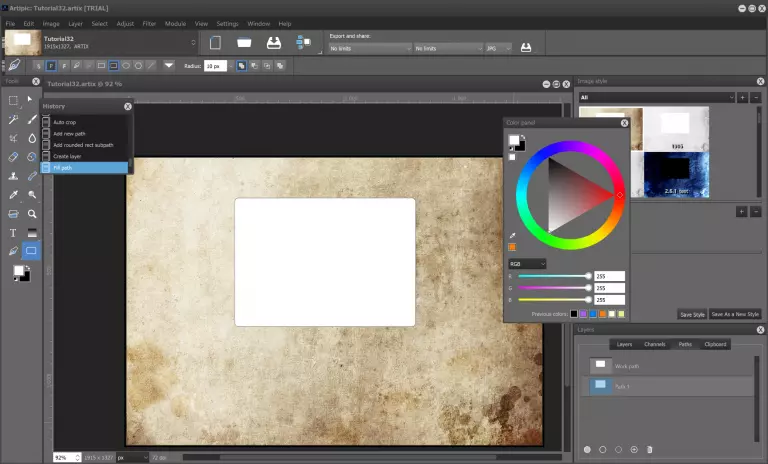
Task: Open the RGB color model dropdown
Action: tap(527, 264)
